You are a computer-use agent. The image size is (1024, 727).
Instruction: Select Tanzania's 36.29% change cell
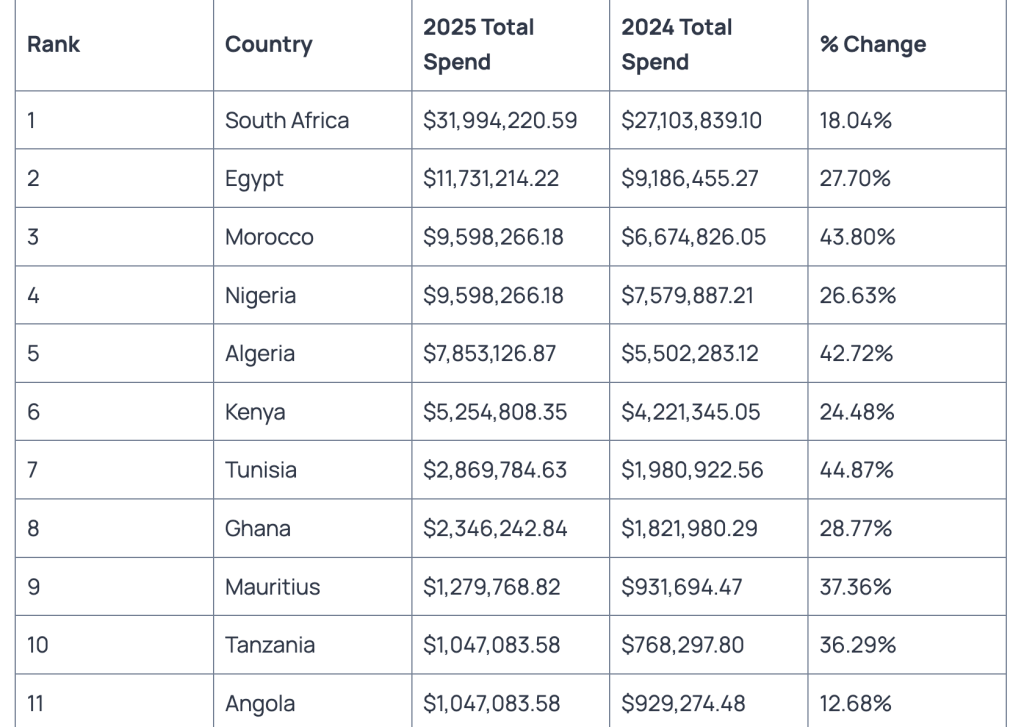pos(857,645)
